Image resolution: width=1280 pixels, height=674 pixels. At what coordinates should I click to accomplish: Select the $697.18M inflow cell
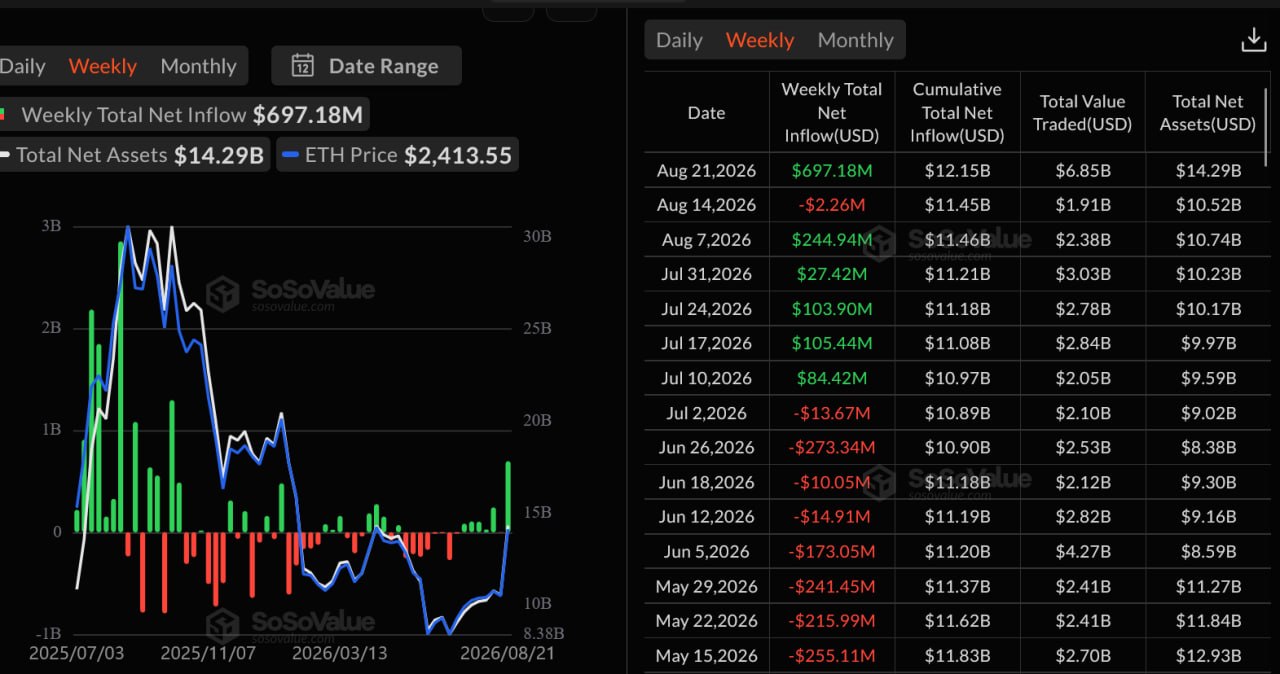[831, 170]
